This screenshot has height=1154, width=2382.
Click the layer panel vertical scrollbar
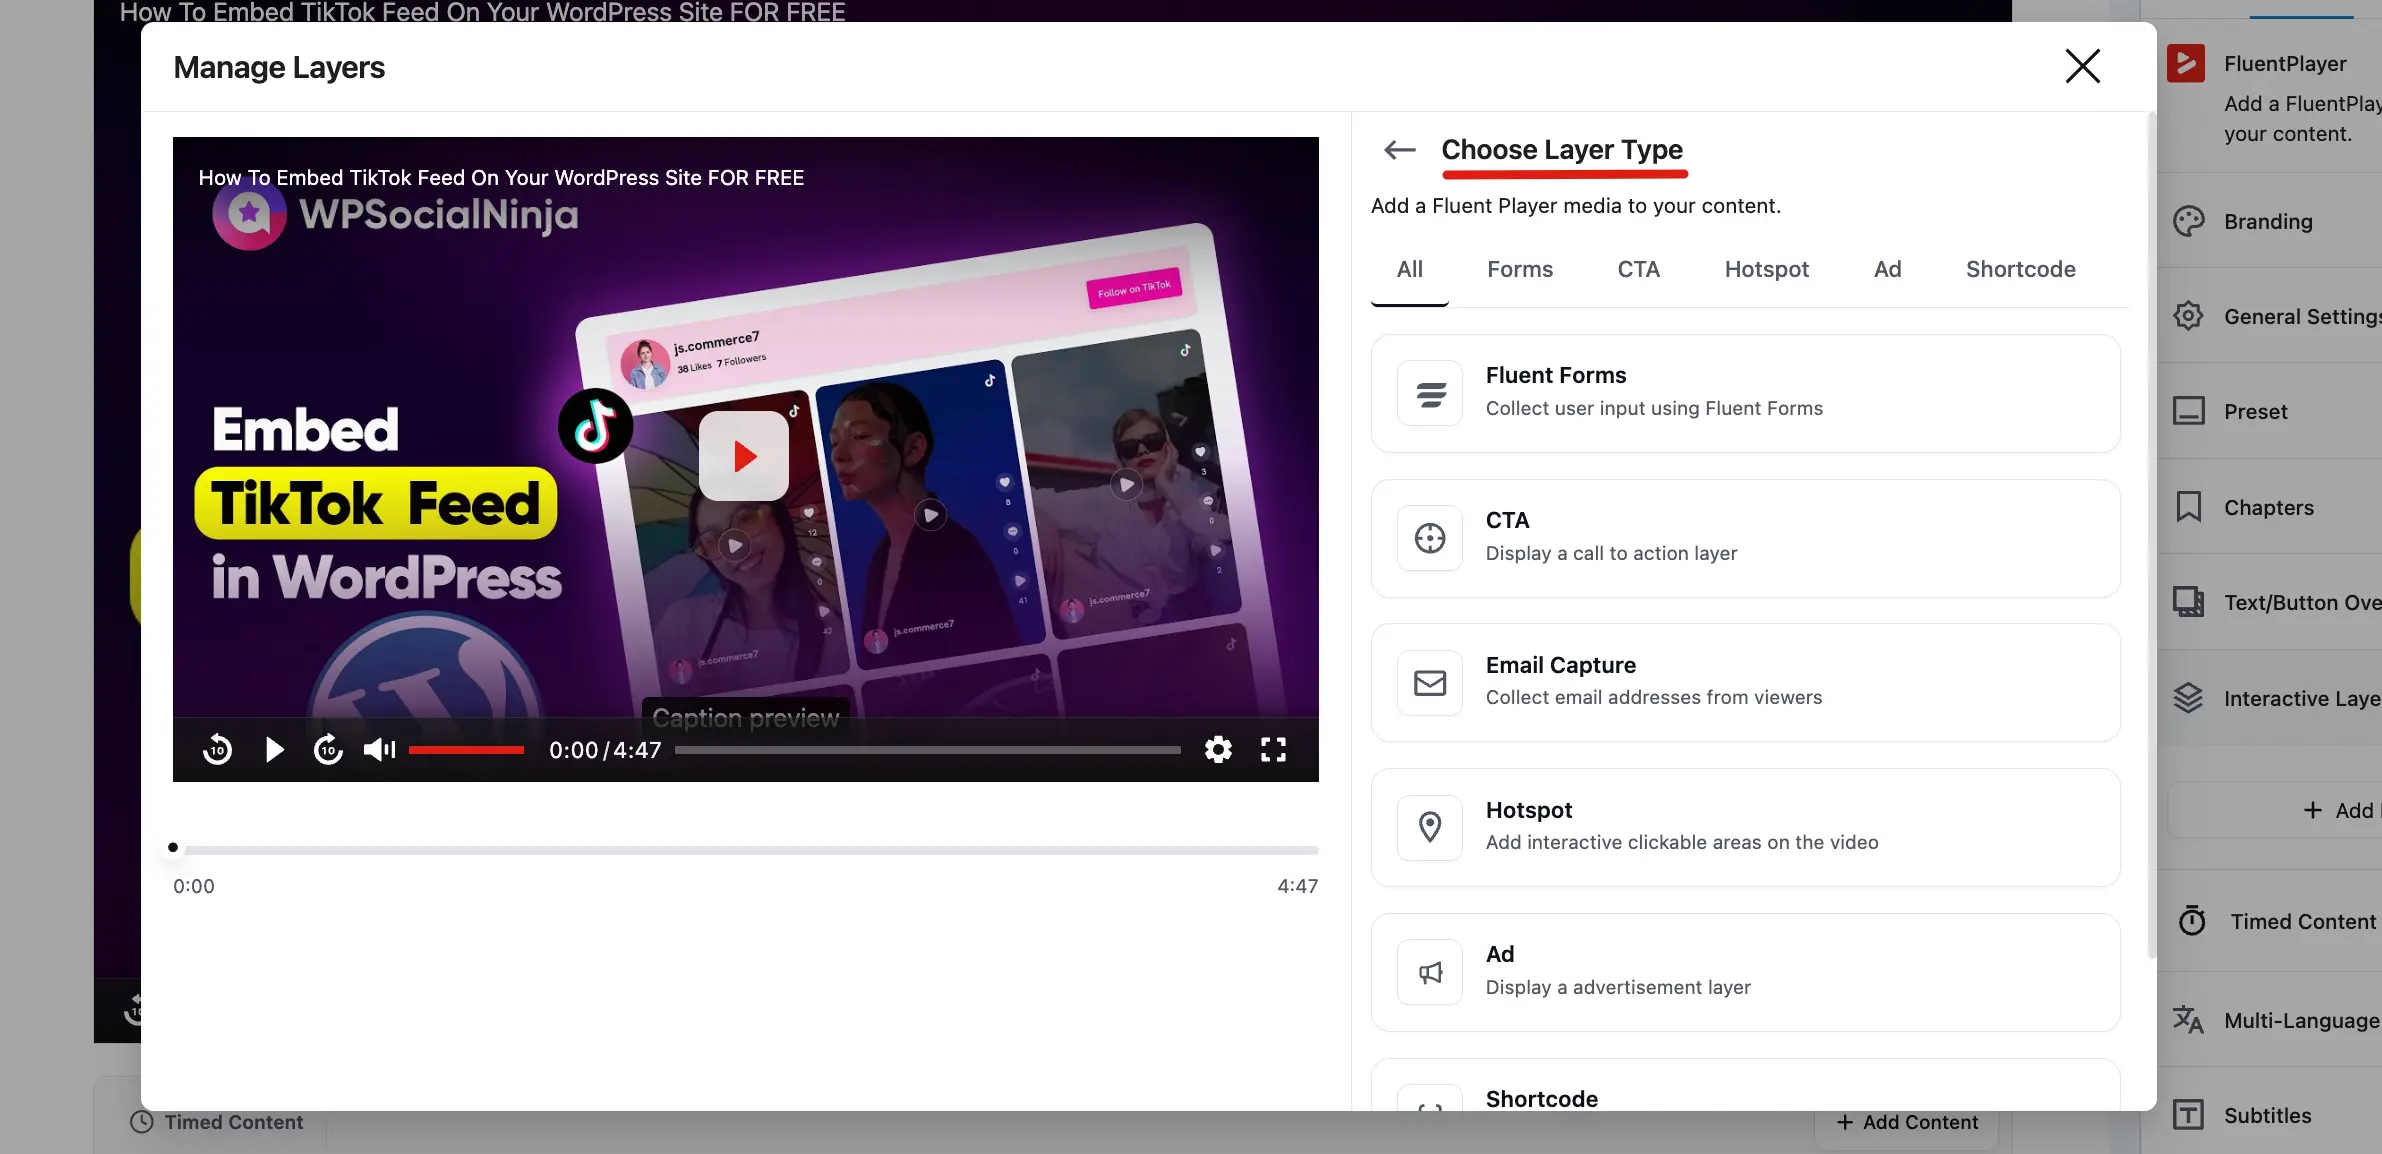[x=2151, y=535]
